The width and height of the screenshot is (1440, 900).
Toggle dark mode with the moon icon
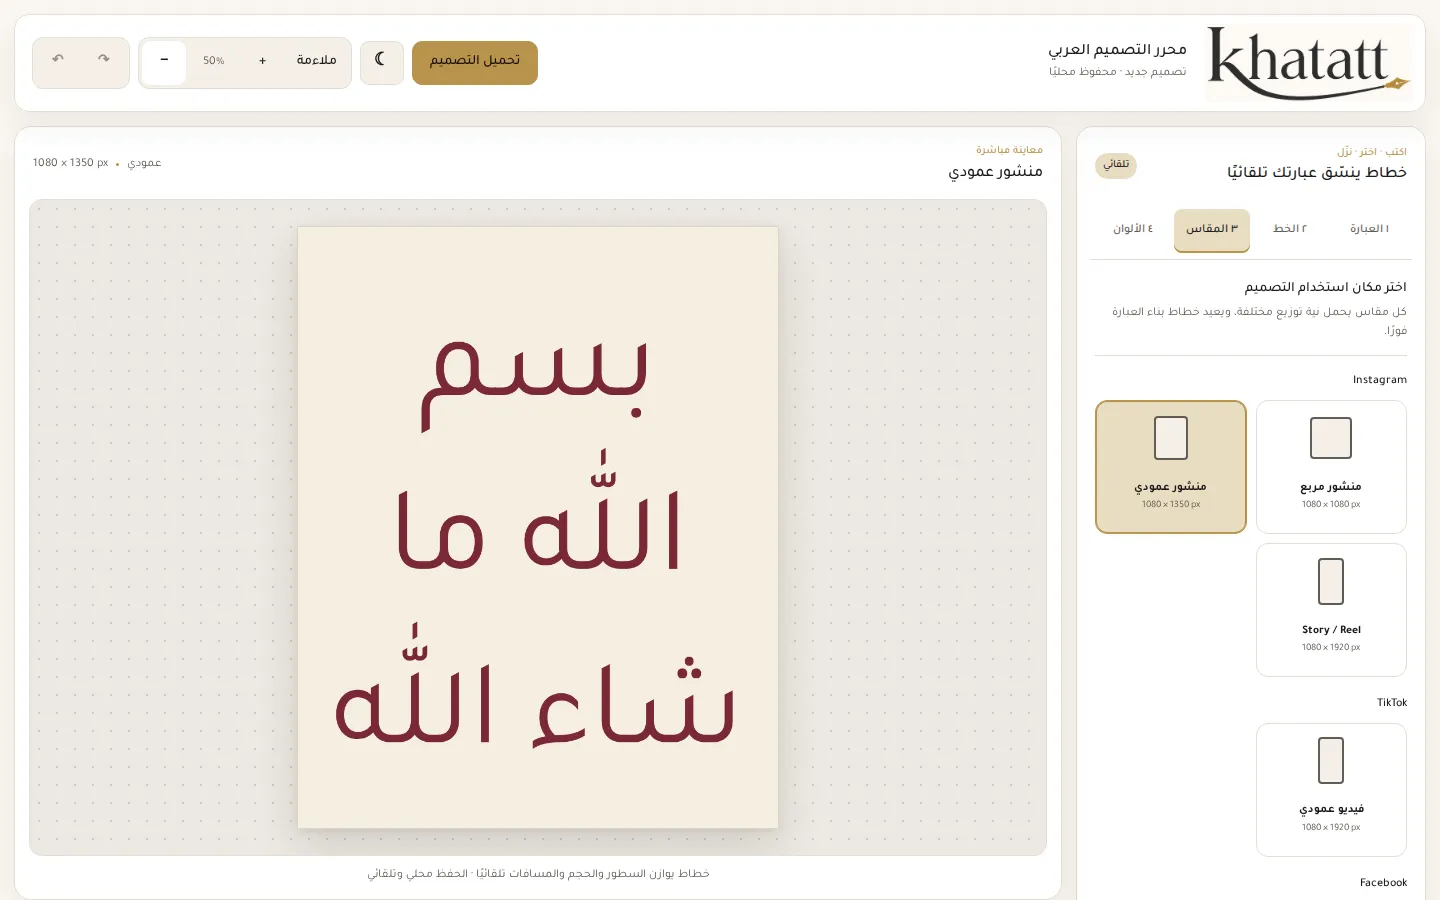(381, 62)
